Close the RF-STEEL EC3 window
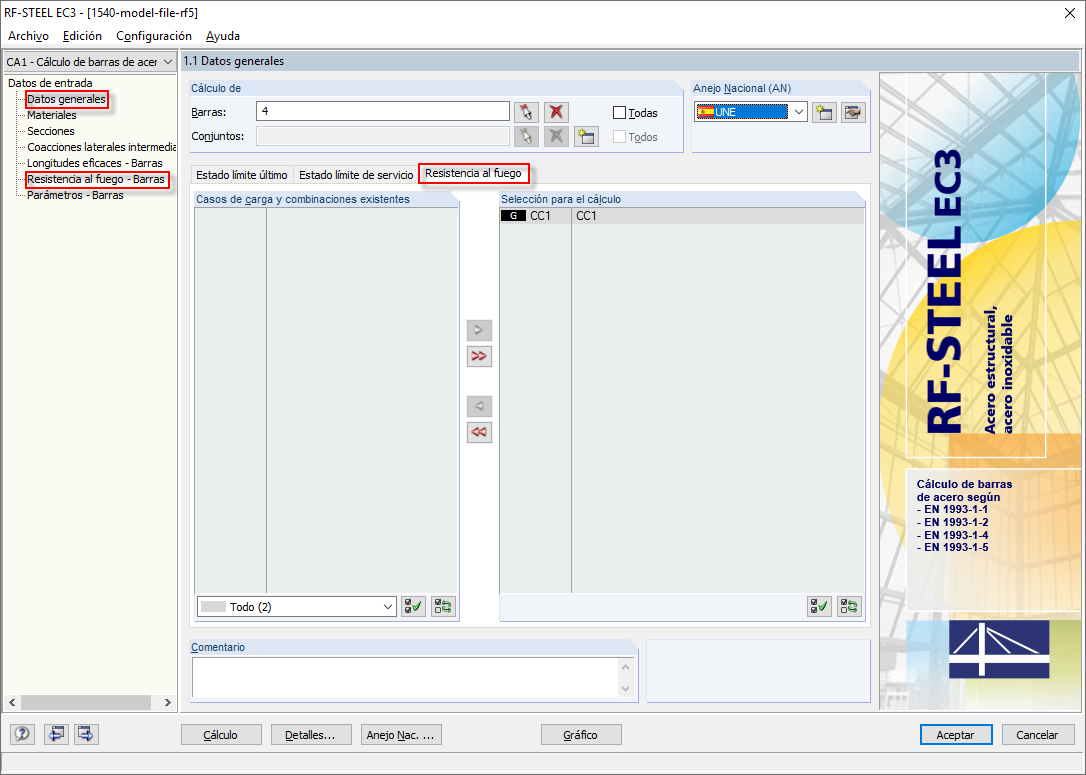1086x775 pixels. tap(1069, 13)
